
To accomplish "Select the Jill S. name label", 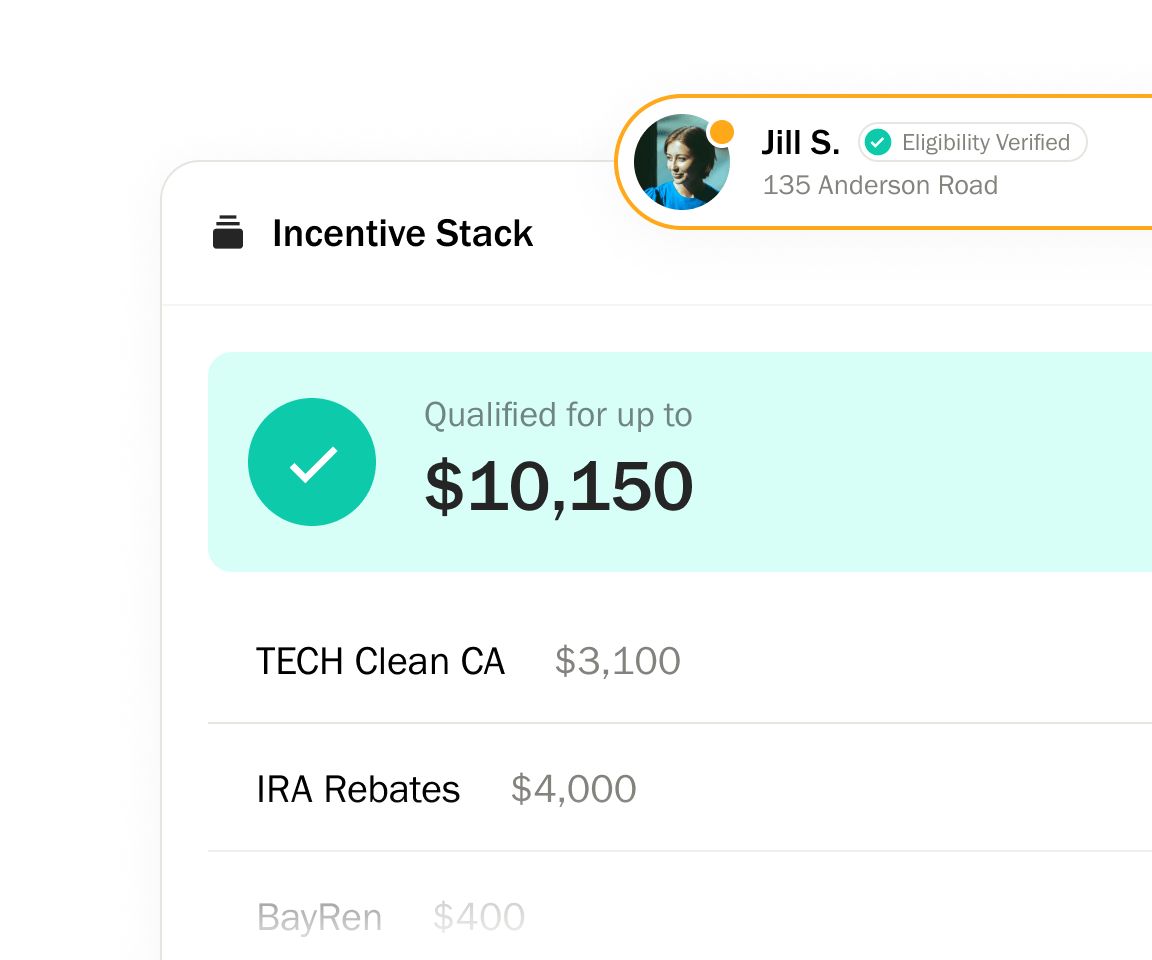I will (800, 143).
